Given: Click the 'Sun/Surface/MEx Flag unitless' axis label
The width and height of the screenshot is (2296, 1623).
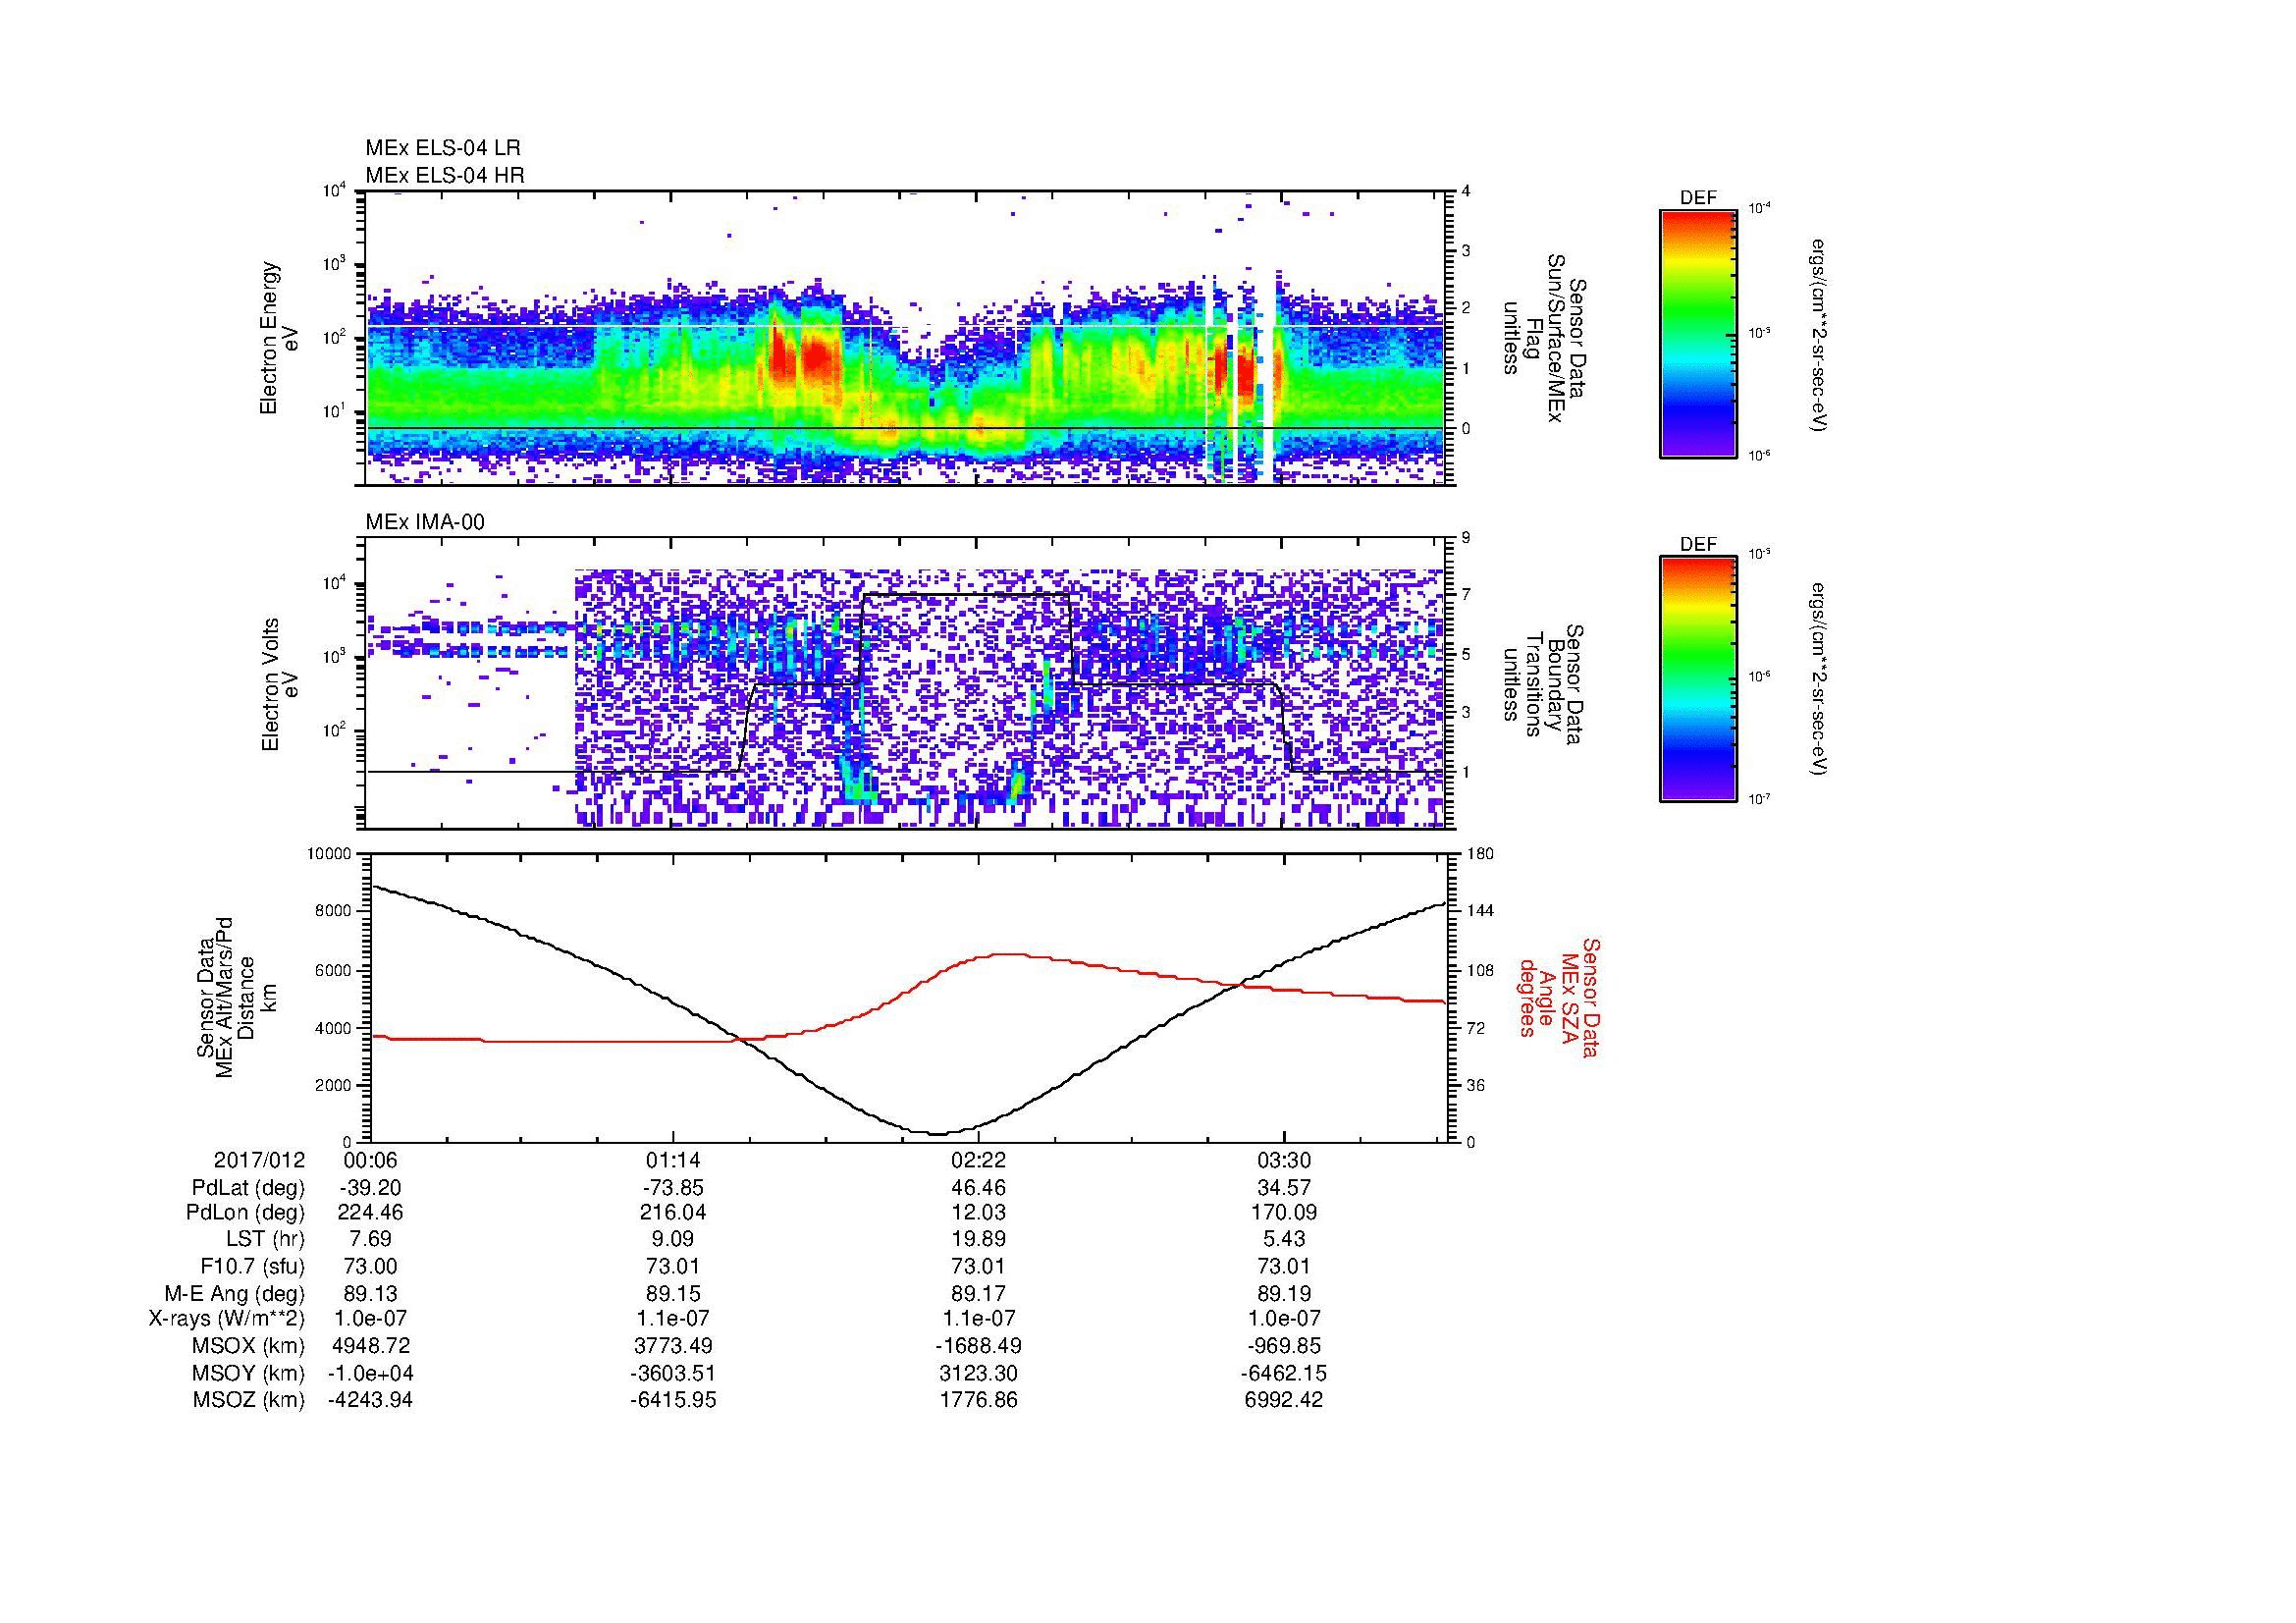Looking at the screenshot, I should (1545, 338).
